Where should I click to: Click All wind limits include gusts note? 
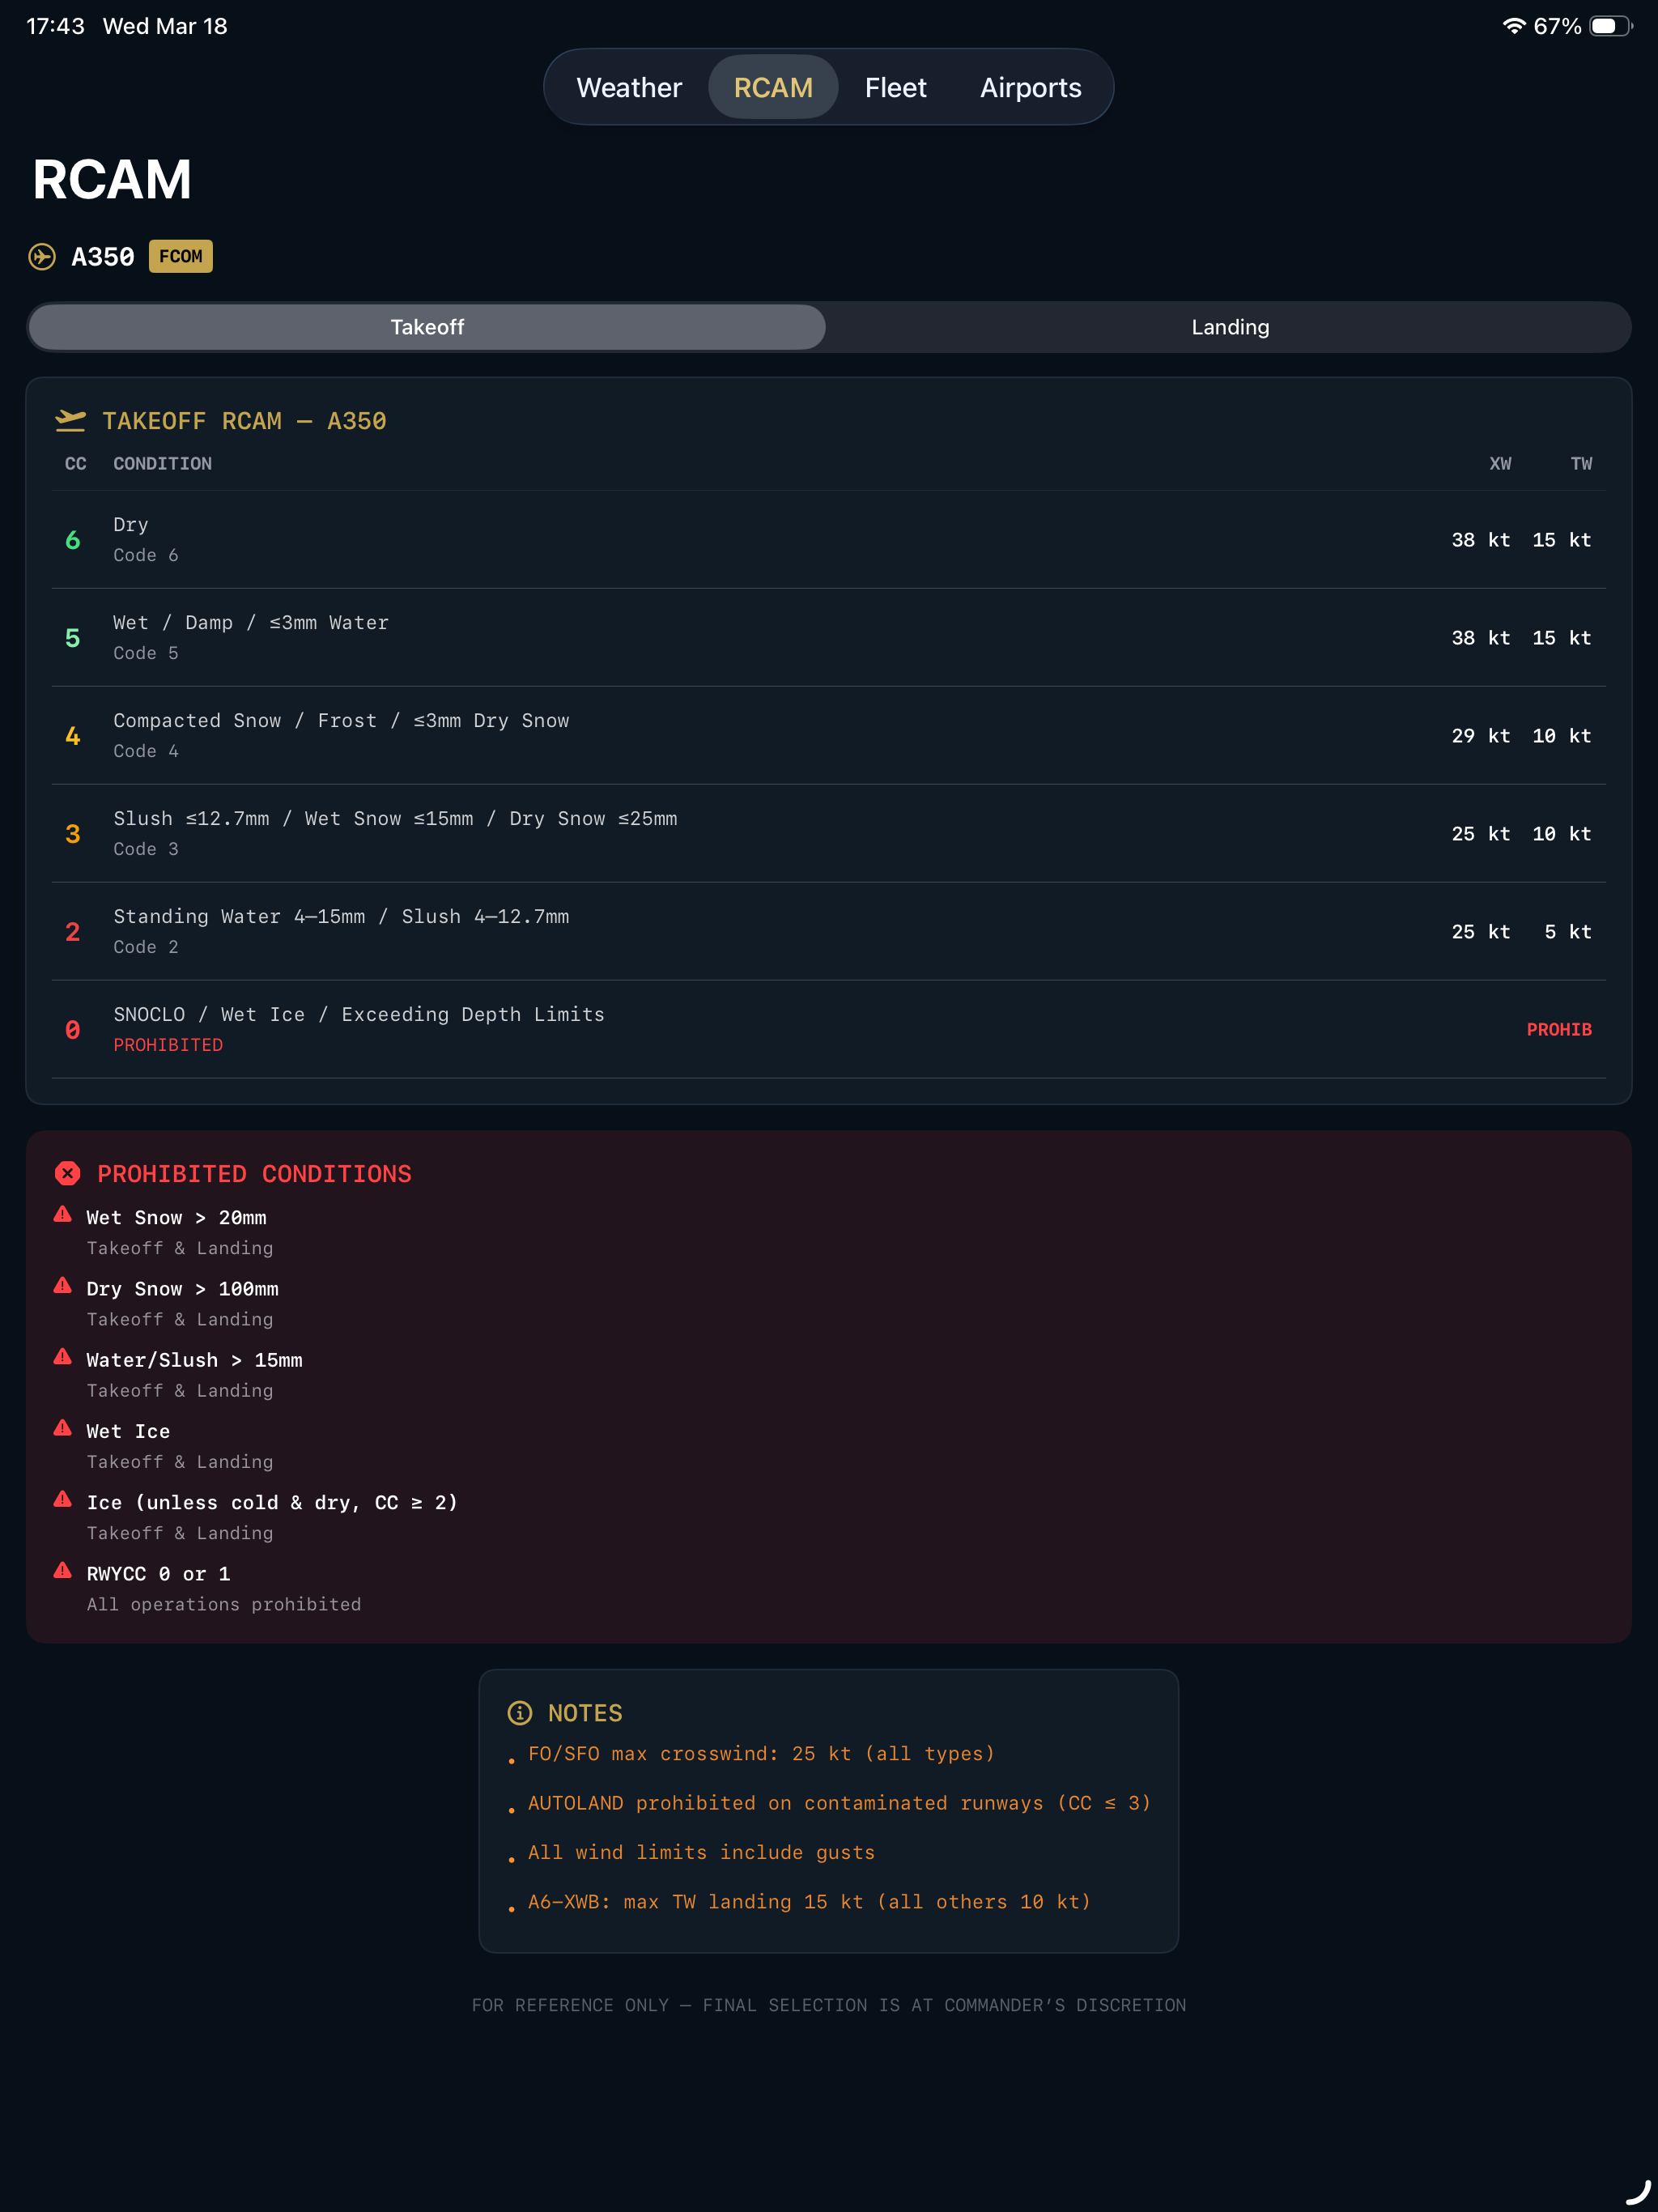[x=701, y=1853]
